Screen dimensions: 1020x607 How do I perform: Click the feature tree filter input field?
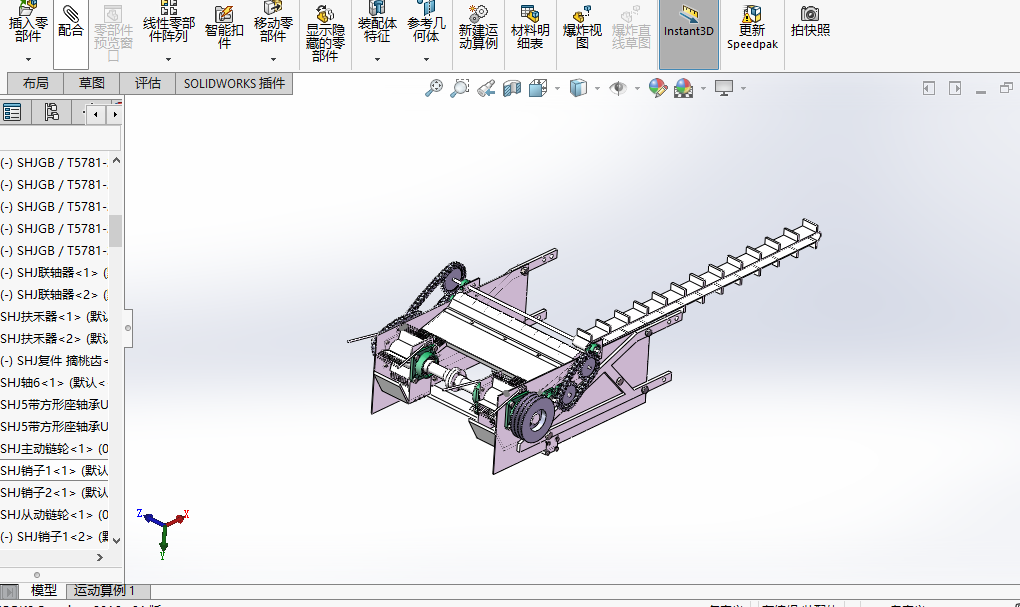click(60, 139)
